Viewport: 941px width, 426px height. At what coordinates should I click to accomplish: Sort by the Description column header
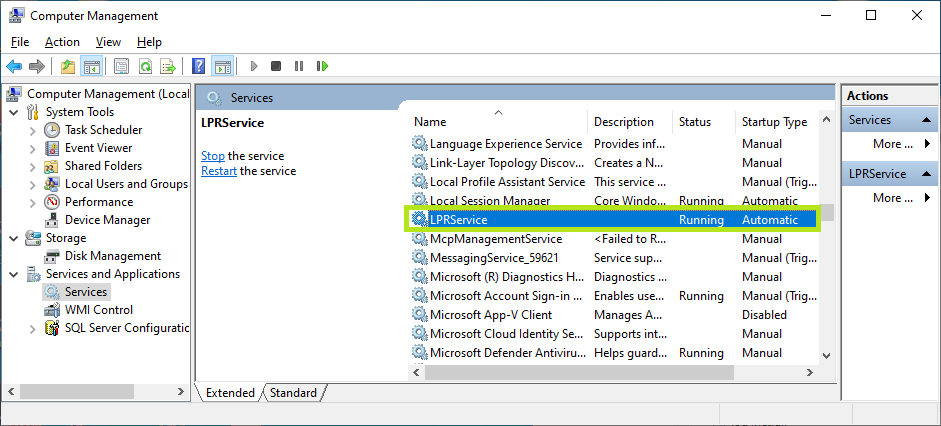pyautogui.click(x=630, y=122)
